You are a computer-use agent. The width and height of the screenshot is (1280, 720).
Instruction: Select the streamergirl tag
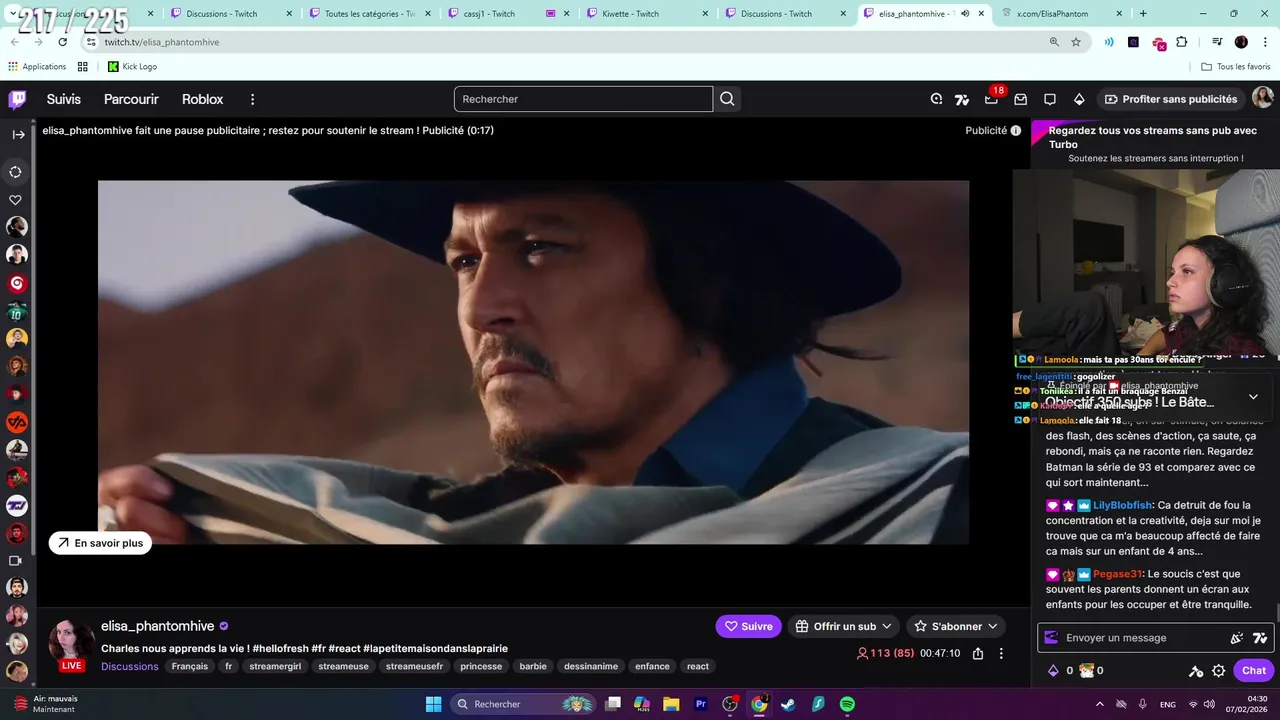point(275,666)
